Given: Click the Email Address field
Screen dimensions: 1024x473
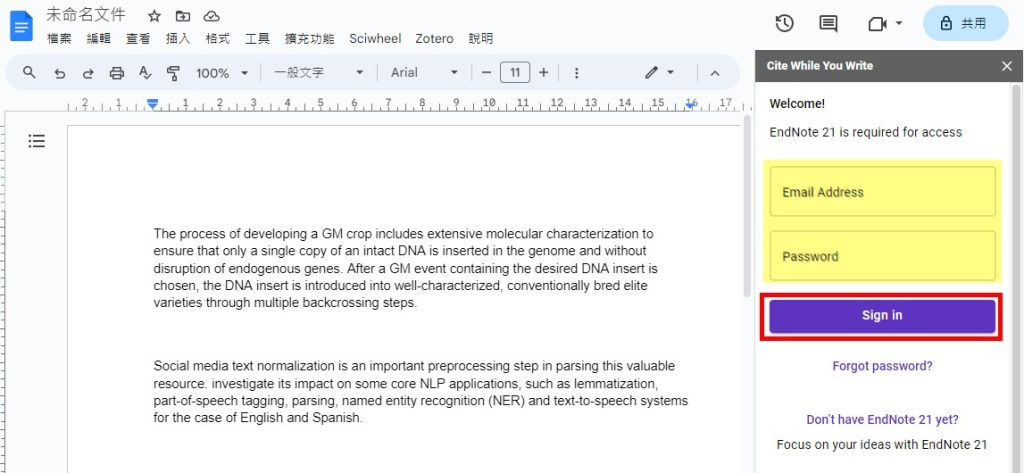Looking at the screenshot, I should click(882, 191).
